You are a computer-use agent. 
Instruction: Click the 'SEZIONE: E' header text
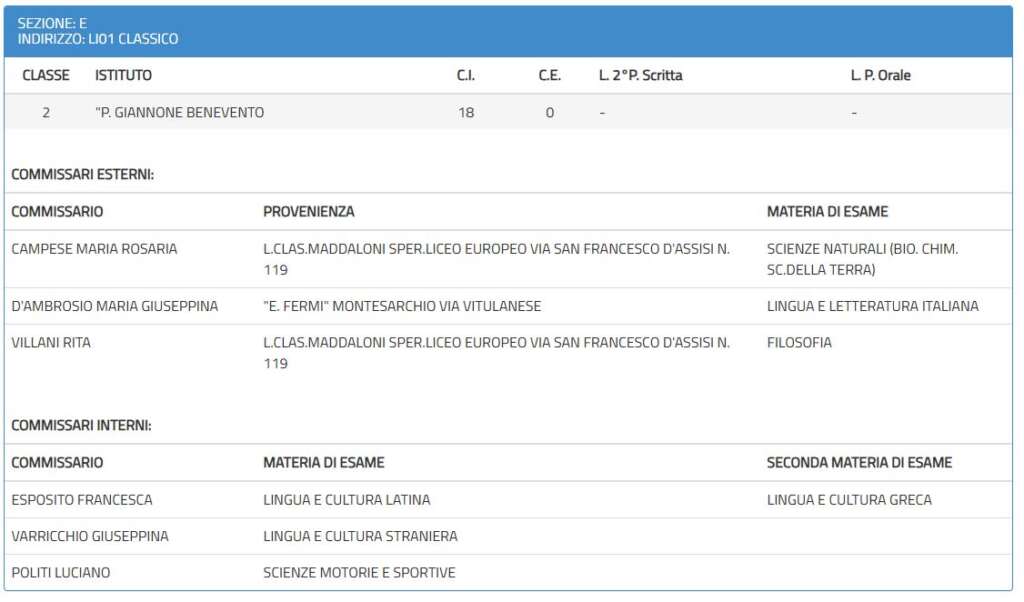tap(52, 24)
